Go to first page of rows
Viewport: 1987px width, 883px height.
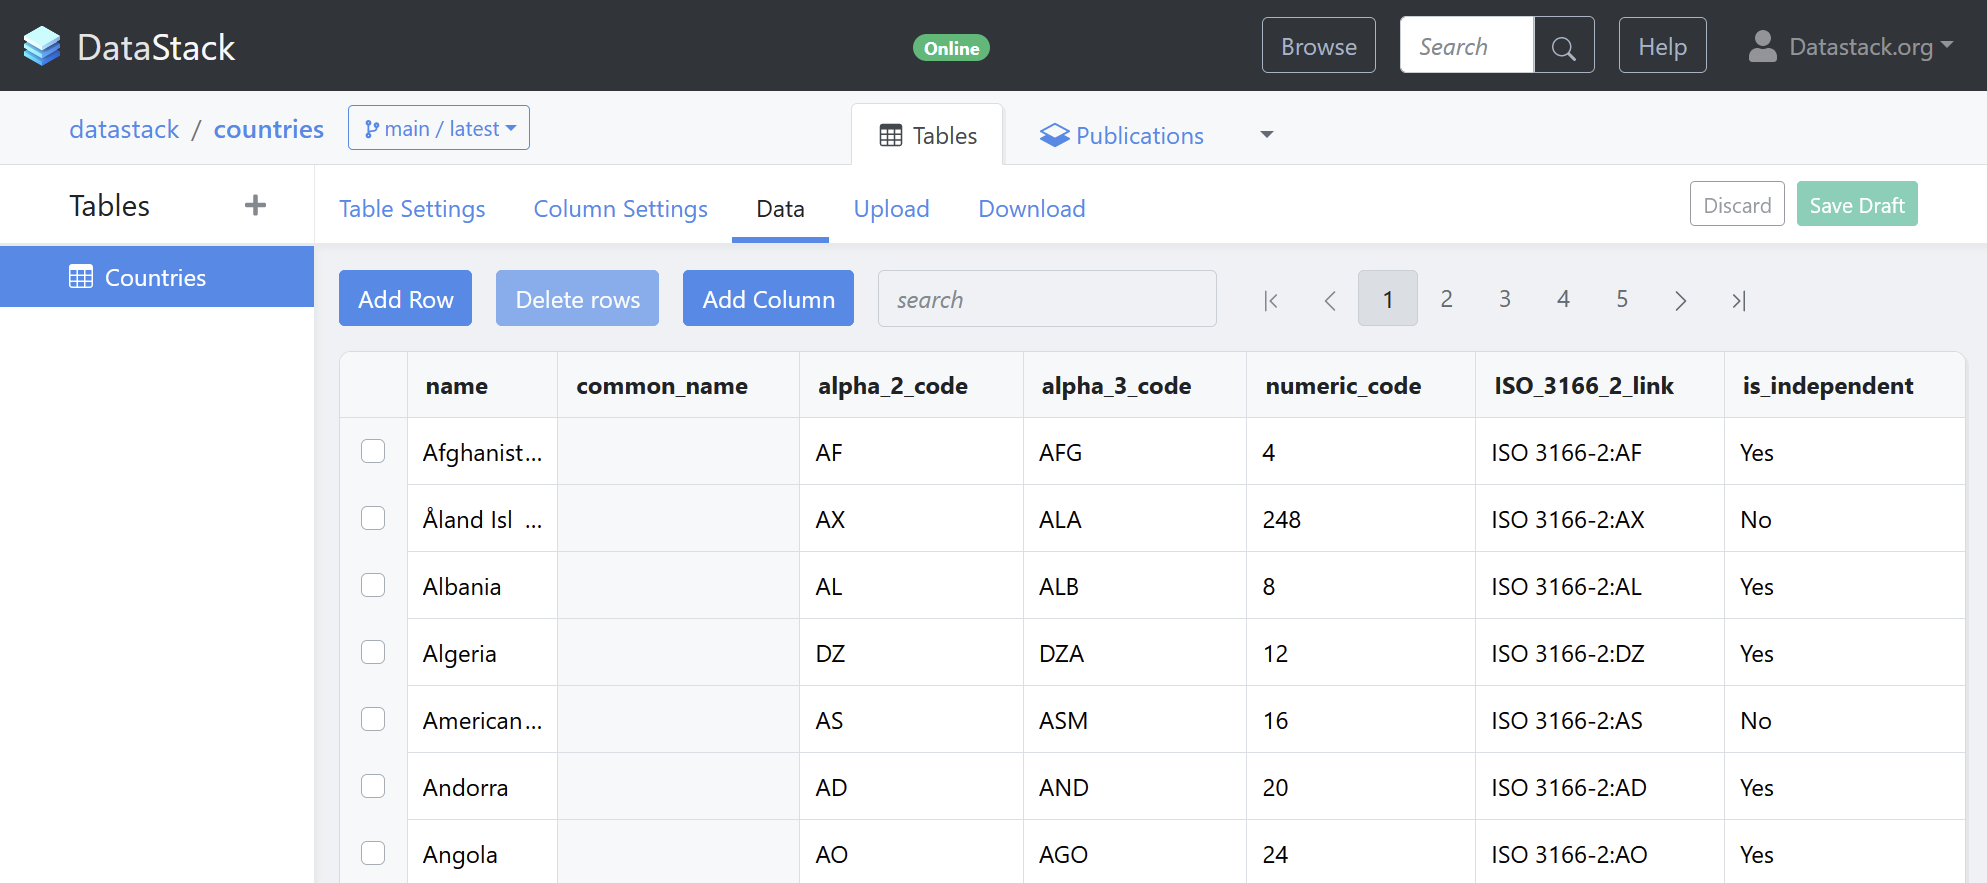(x=1271, y=300)
